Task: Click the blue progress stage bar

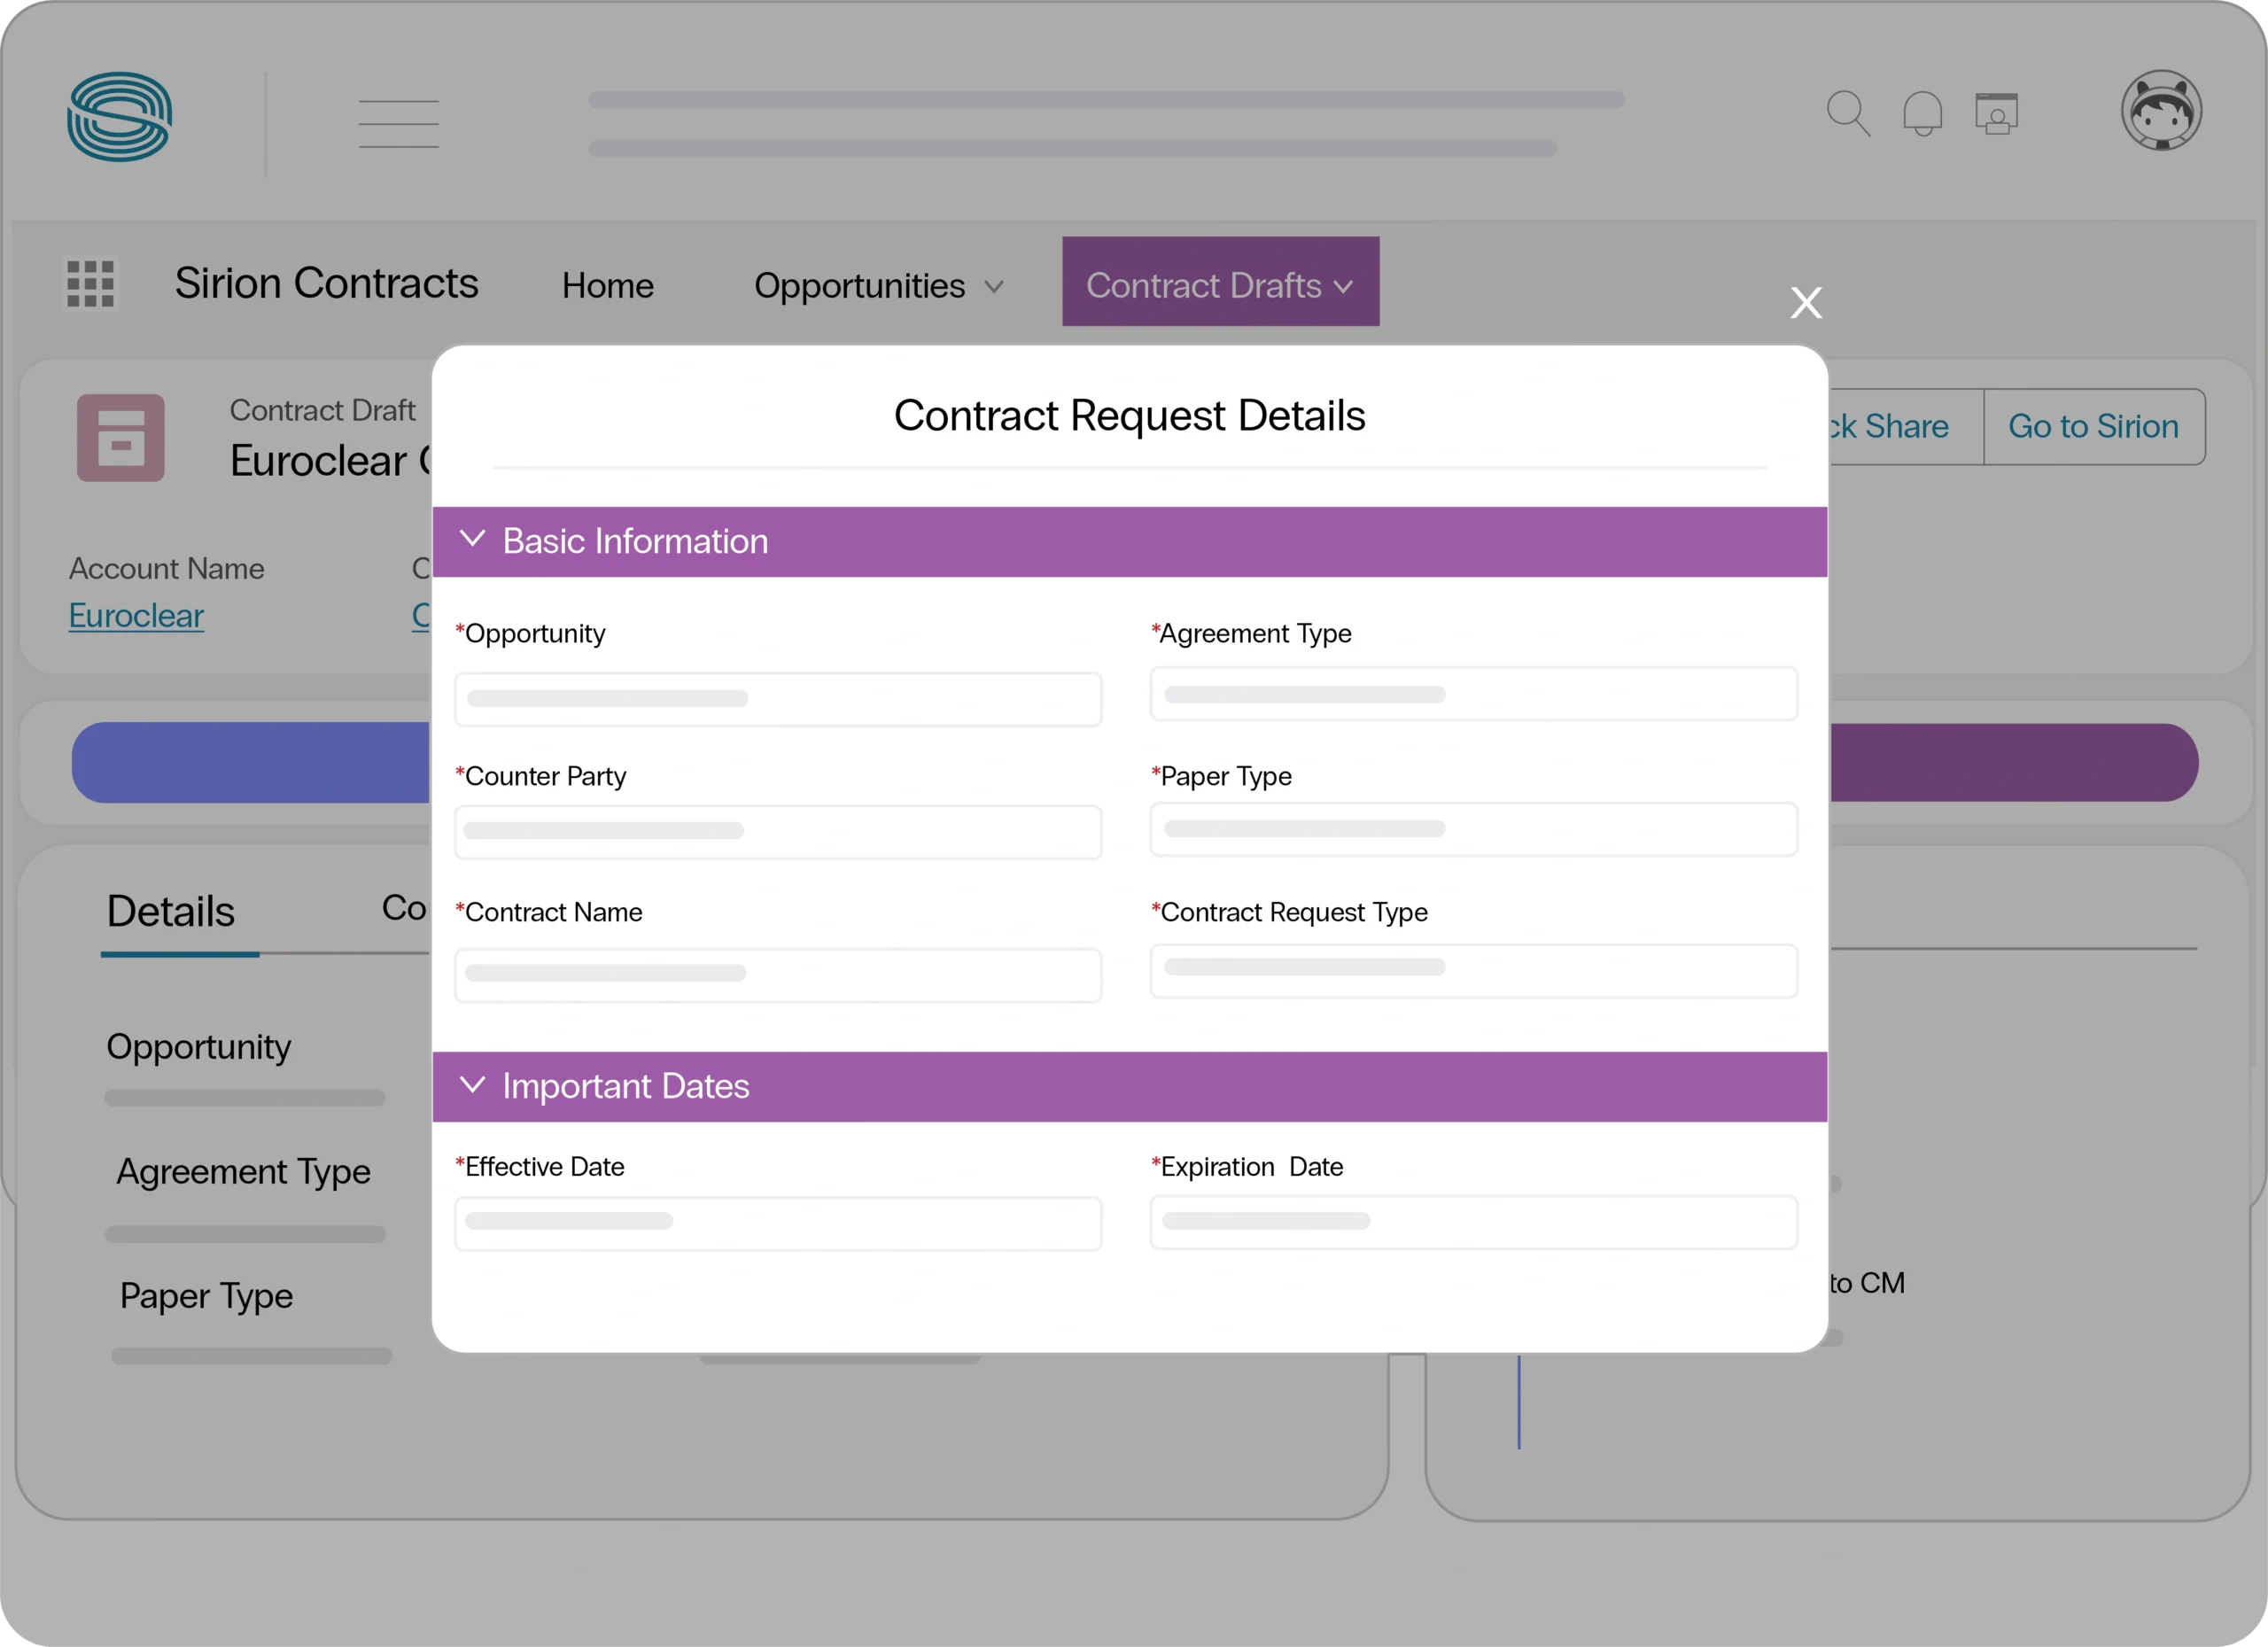Action: coord(250,762)
